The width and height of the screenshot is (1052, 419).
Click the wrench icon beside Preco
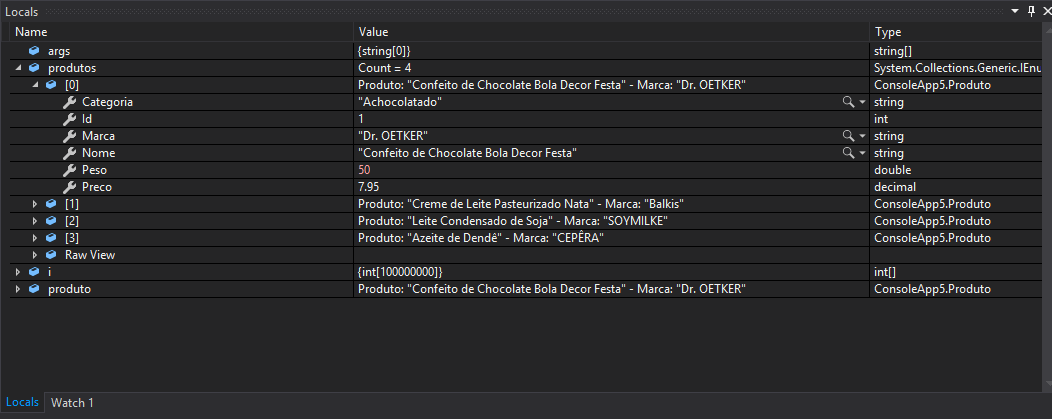(69, 187)
